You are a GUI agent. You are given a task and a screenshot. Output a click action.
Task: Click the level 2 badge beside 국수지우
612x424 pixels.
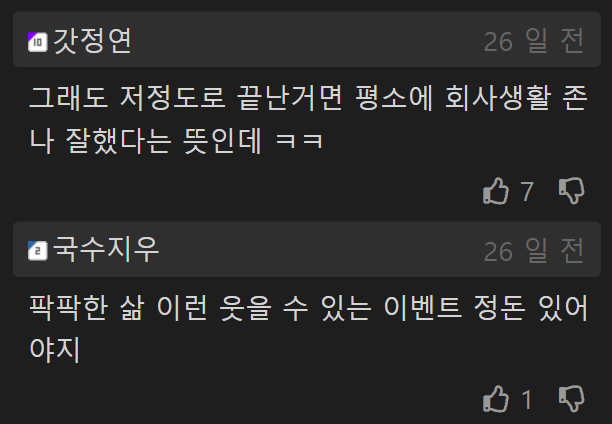37,251
